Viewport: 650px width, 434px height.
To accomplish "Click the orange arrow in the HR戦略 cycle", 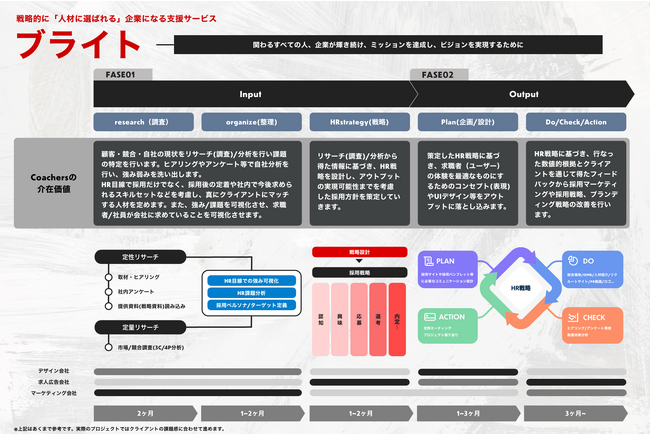I will pos(532,313).
